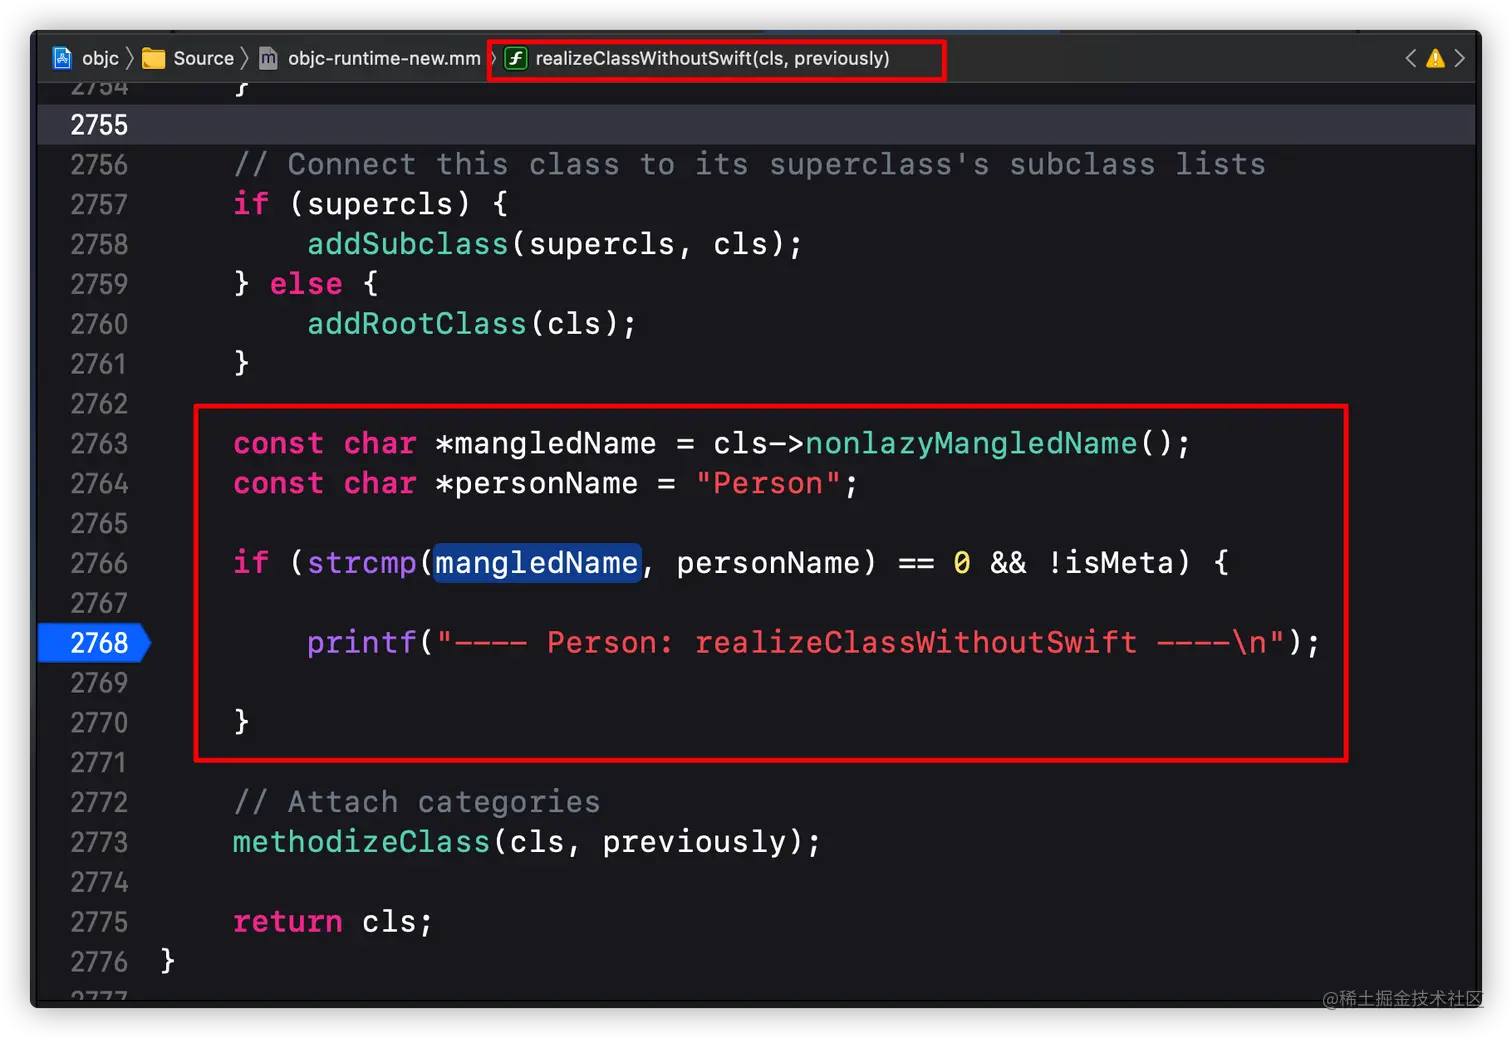Click the comment about superclass's subclass lists
Screen dimensions: 1512x1038
750,164
